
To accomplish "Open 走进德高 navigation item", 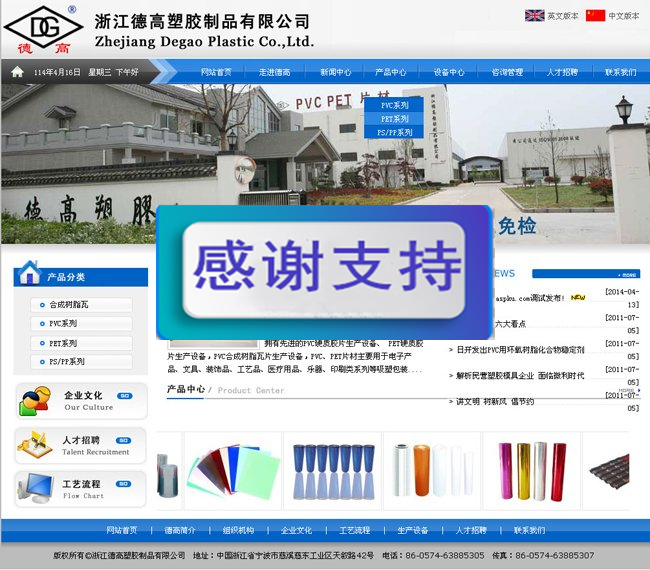I will pos(274,72).
